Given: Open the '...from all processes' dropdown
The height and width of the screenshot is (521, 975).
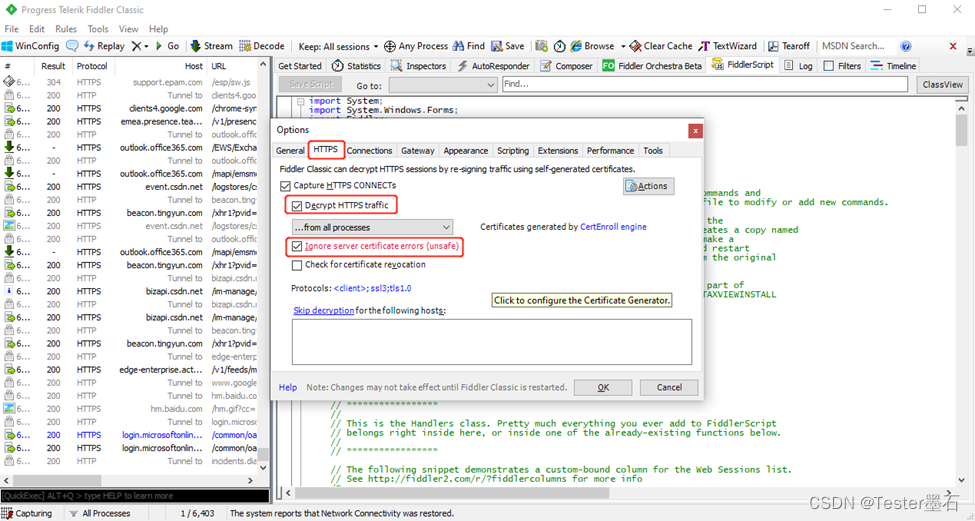Looking at the screenshot, I should click(372, 227).
